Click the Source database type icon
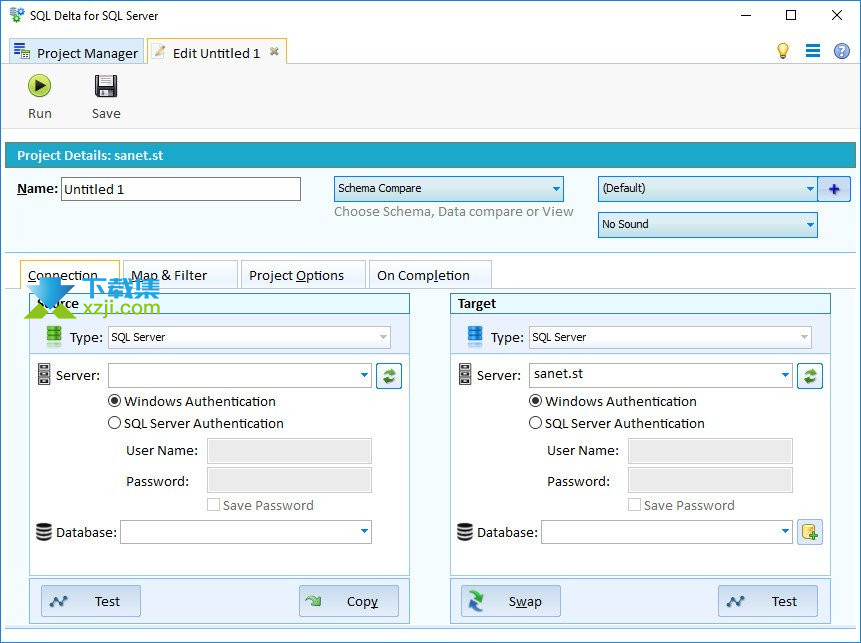 coord(54,337)
